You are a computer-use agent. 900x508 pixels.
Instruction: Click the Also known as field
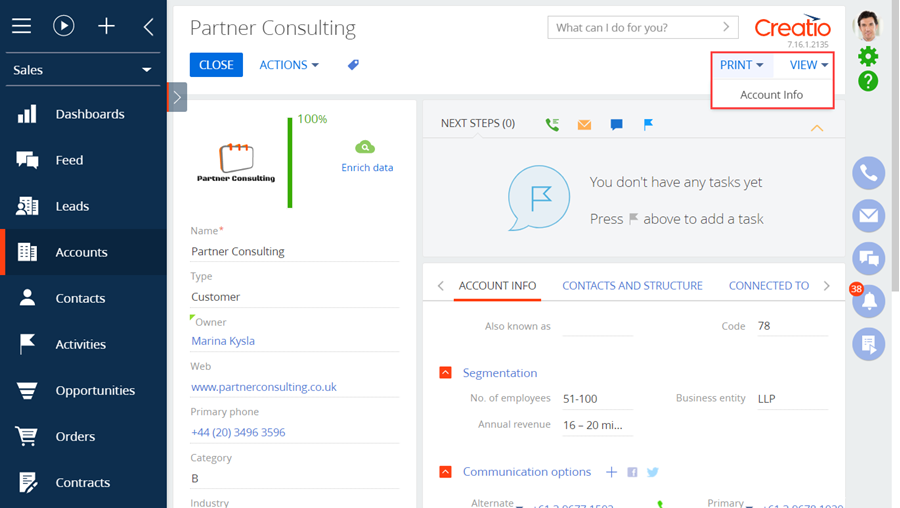(598, 326)
